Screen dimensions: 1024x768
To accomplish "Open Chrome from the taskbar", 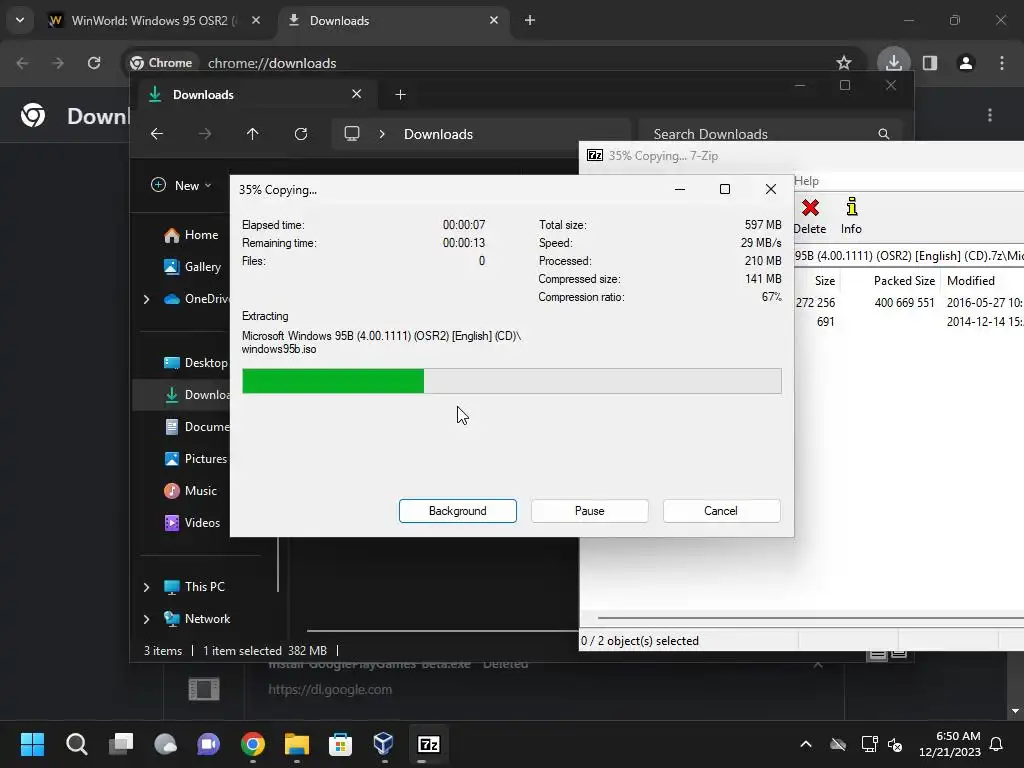I will [x=253, y=744].
